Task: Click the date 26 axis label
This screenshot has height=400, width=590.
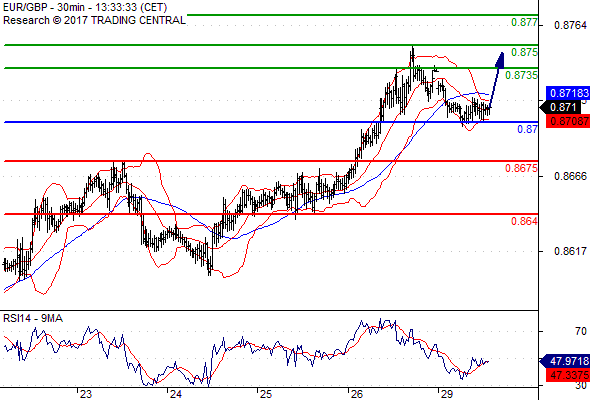Action: 356,394
